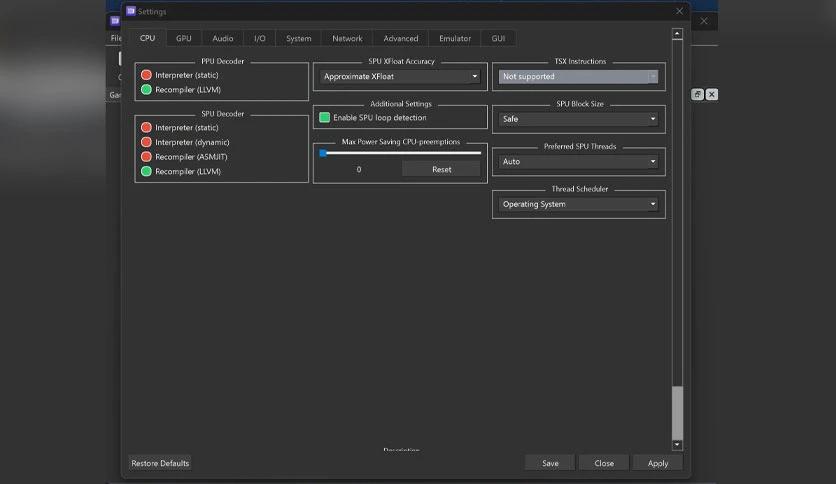The height and width of the screenshot is (484, 836).
Task: Go to the Advanced tab
Action: click(x=400, y=38)
